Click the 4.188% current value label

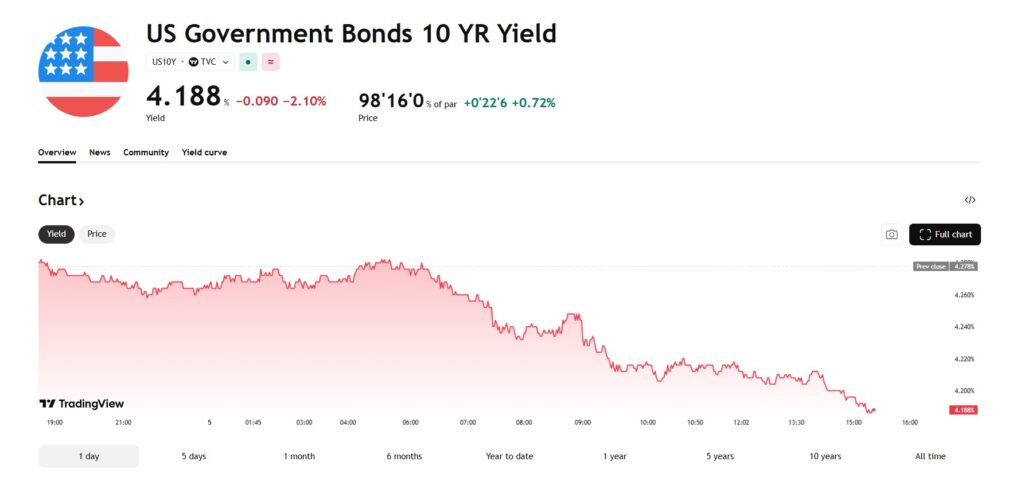pyautogui.click(x=964, y=410)
